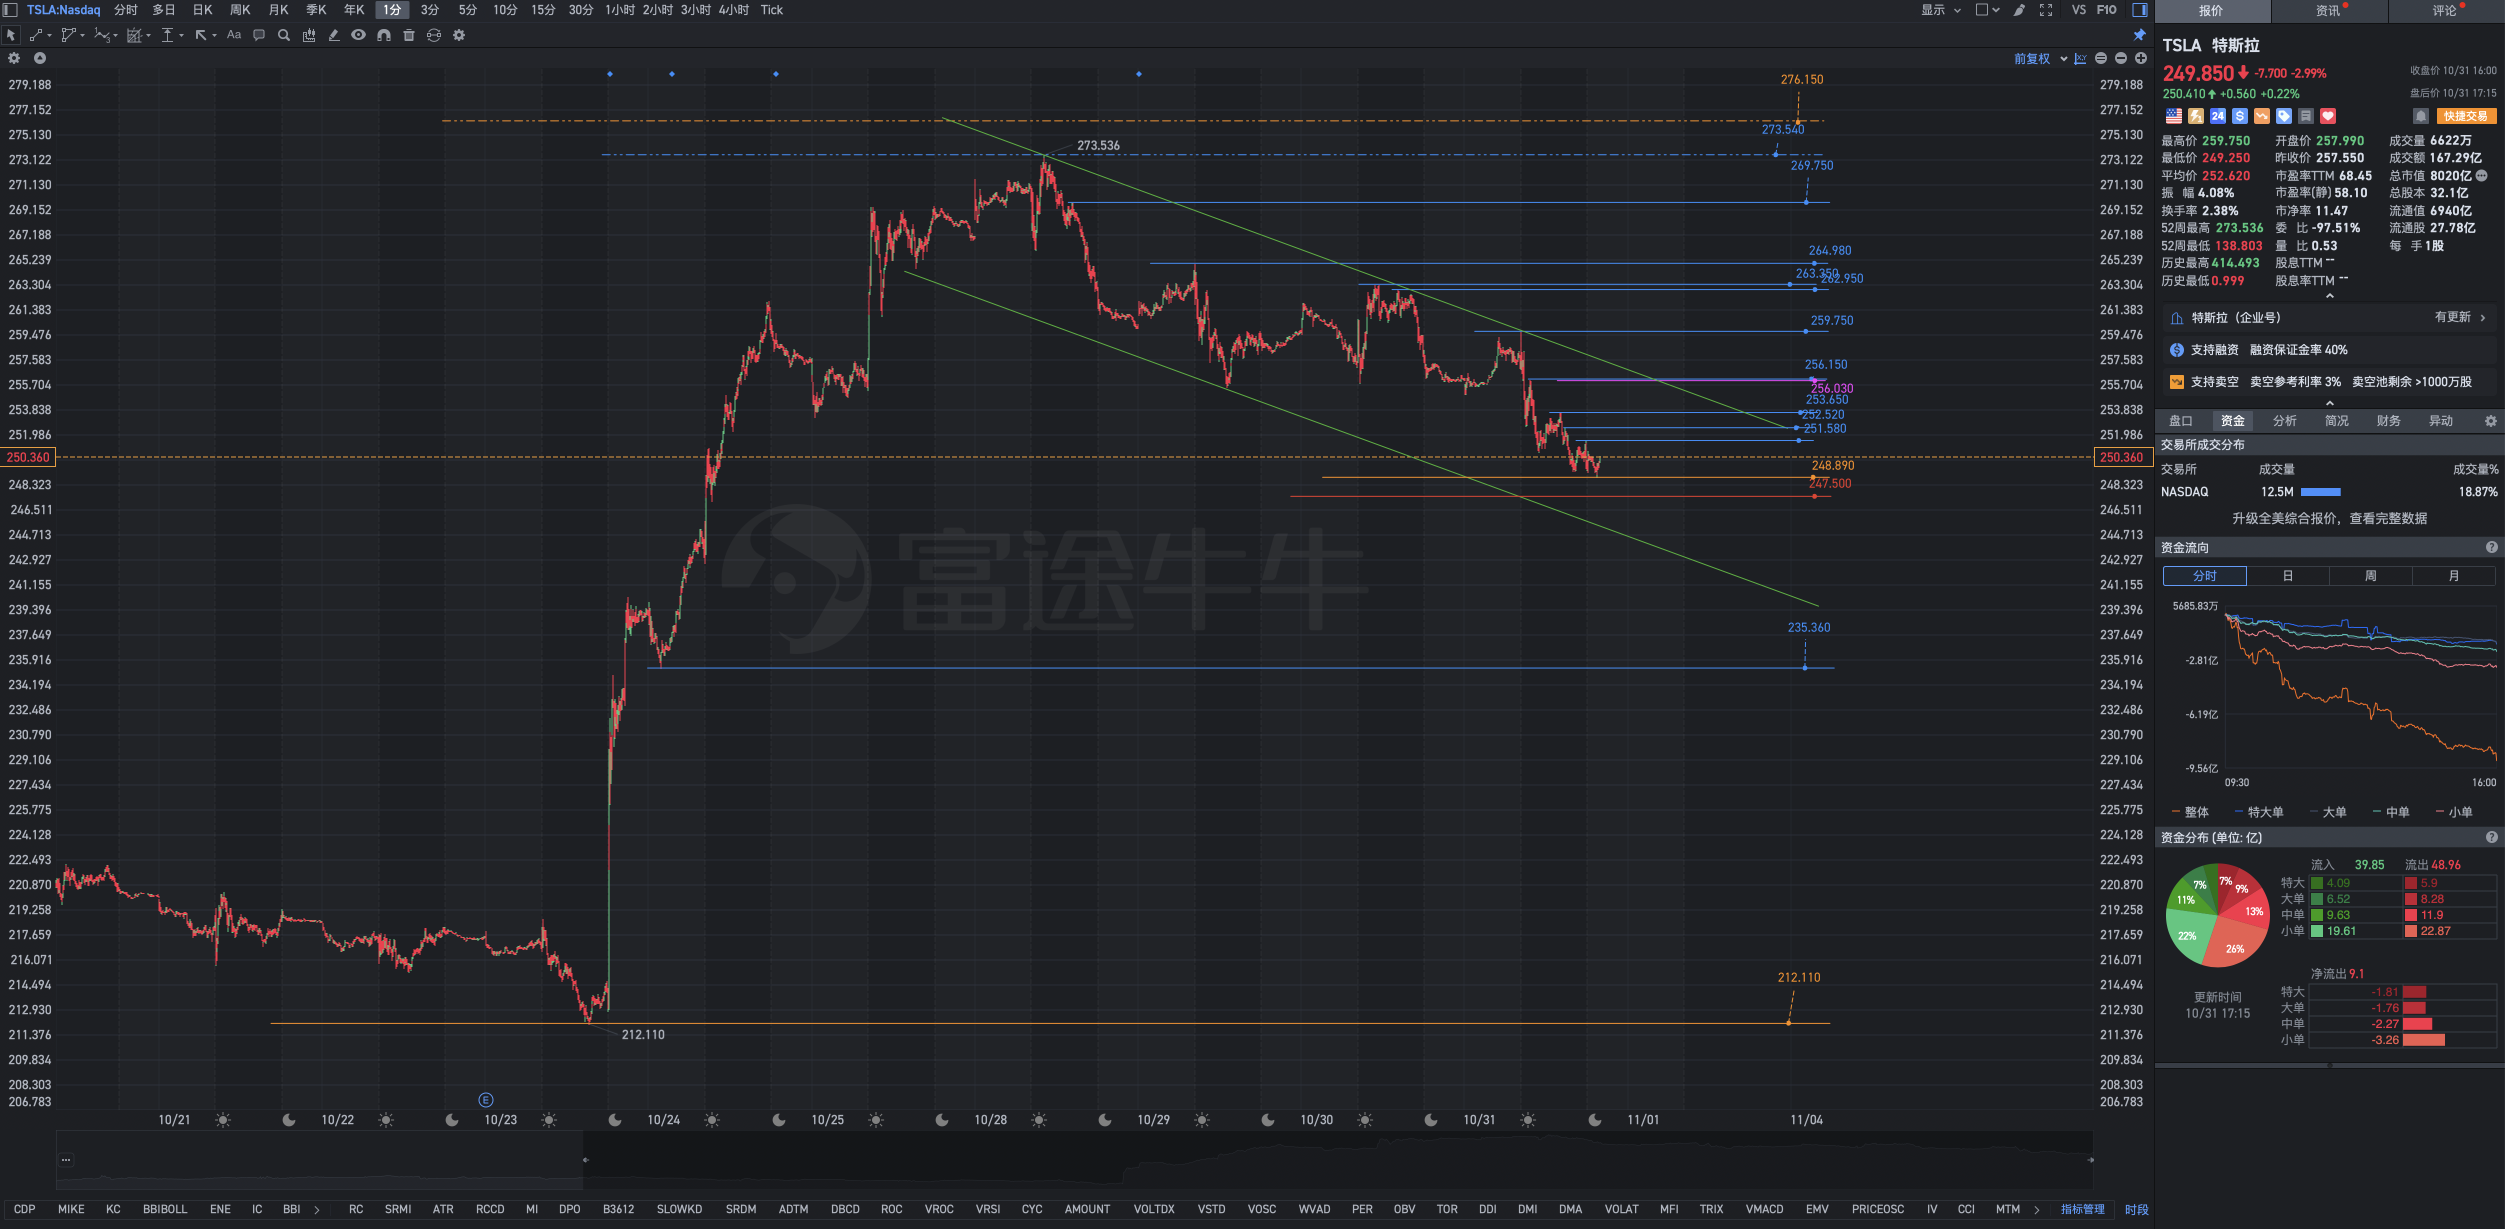Image resolution: width=2505 pixels, height=1229 pixels.
Task: Select 周 capital flow period
Action: (2371, 576)
